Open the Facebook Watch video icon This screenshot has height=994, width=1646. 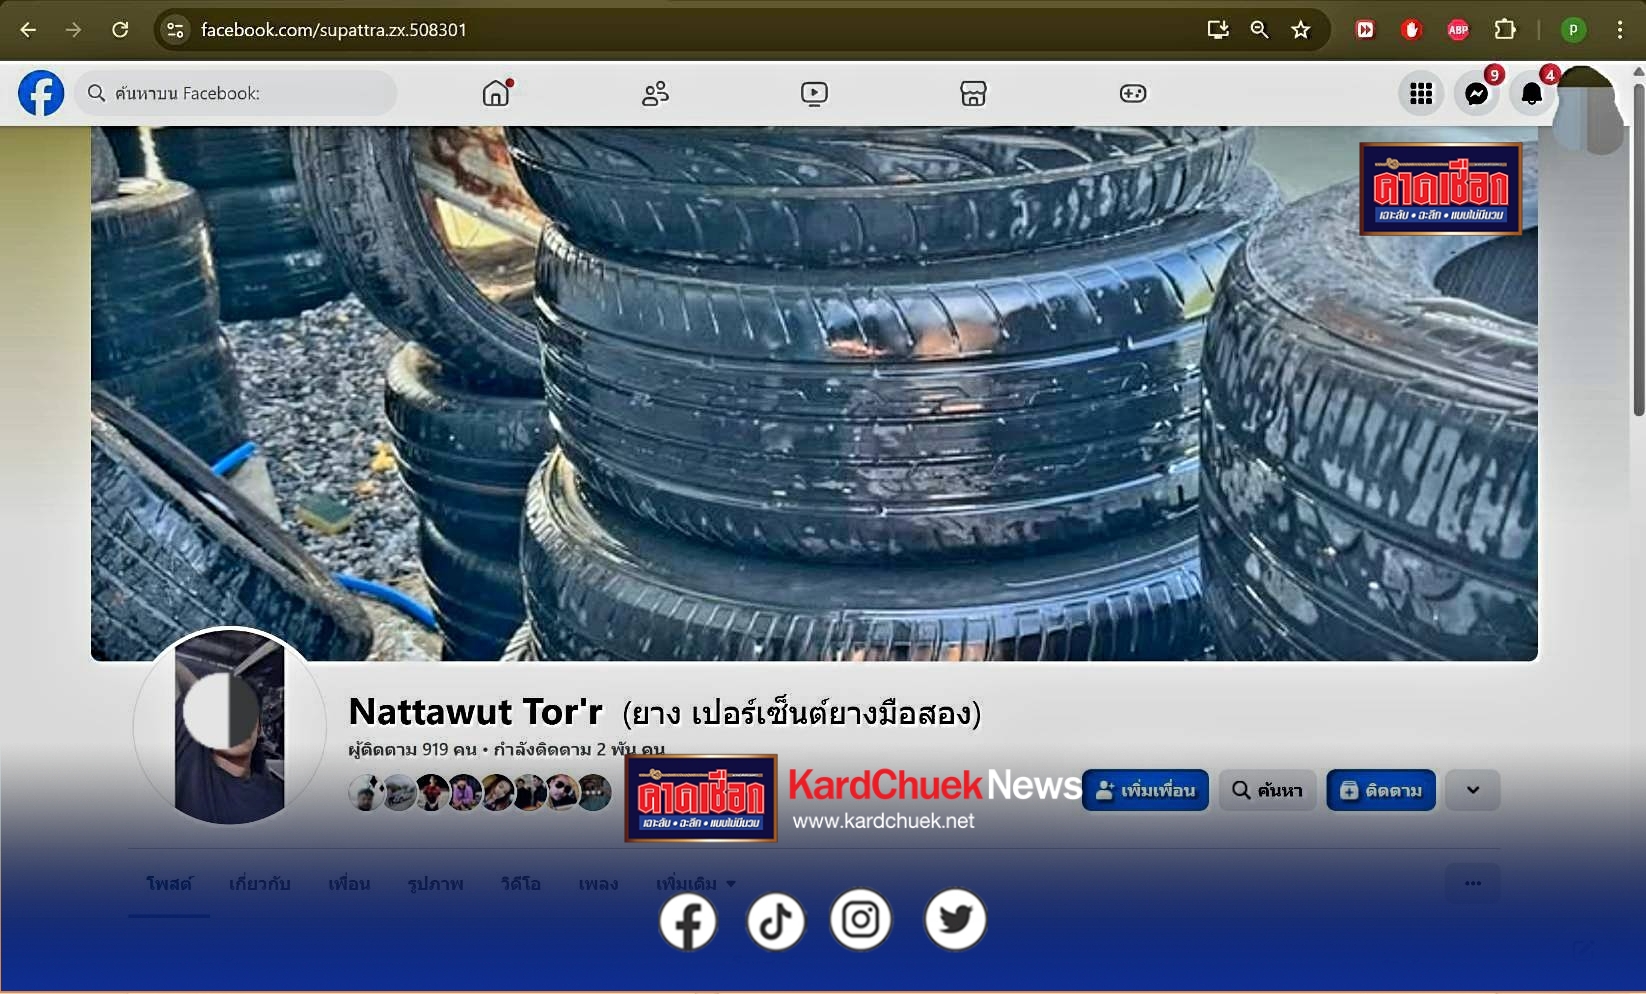coord(814,94)
